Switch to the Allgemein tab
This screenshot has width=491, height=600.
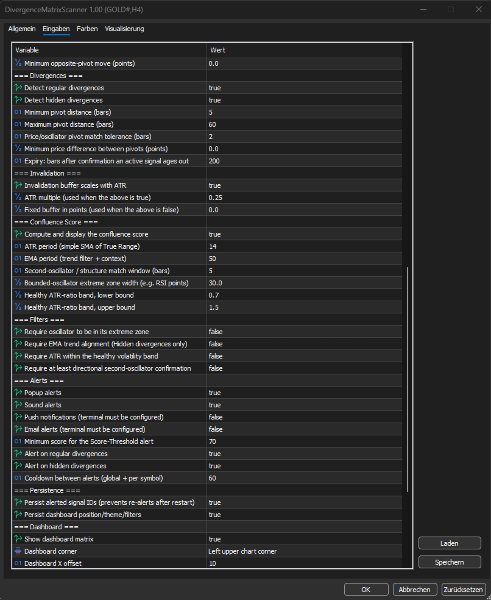pyautogui.click(x=22, y=29)
